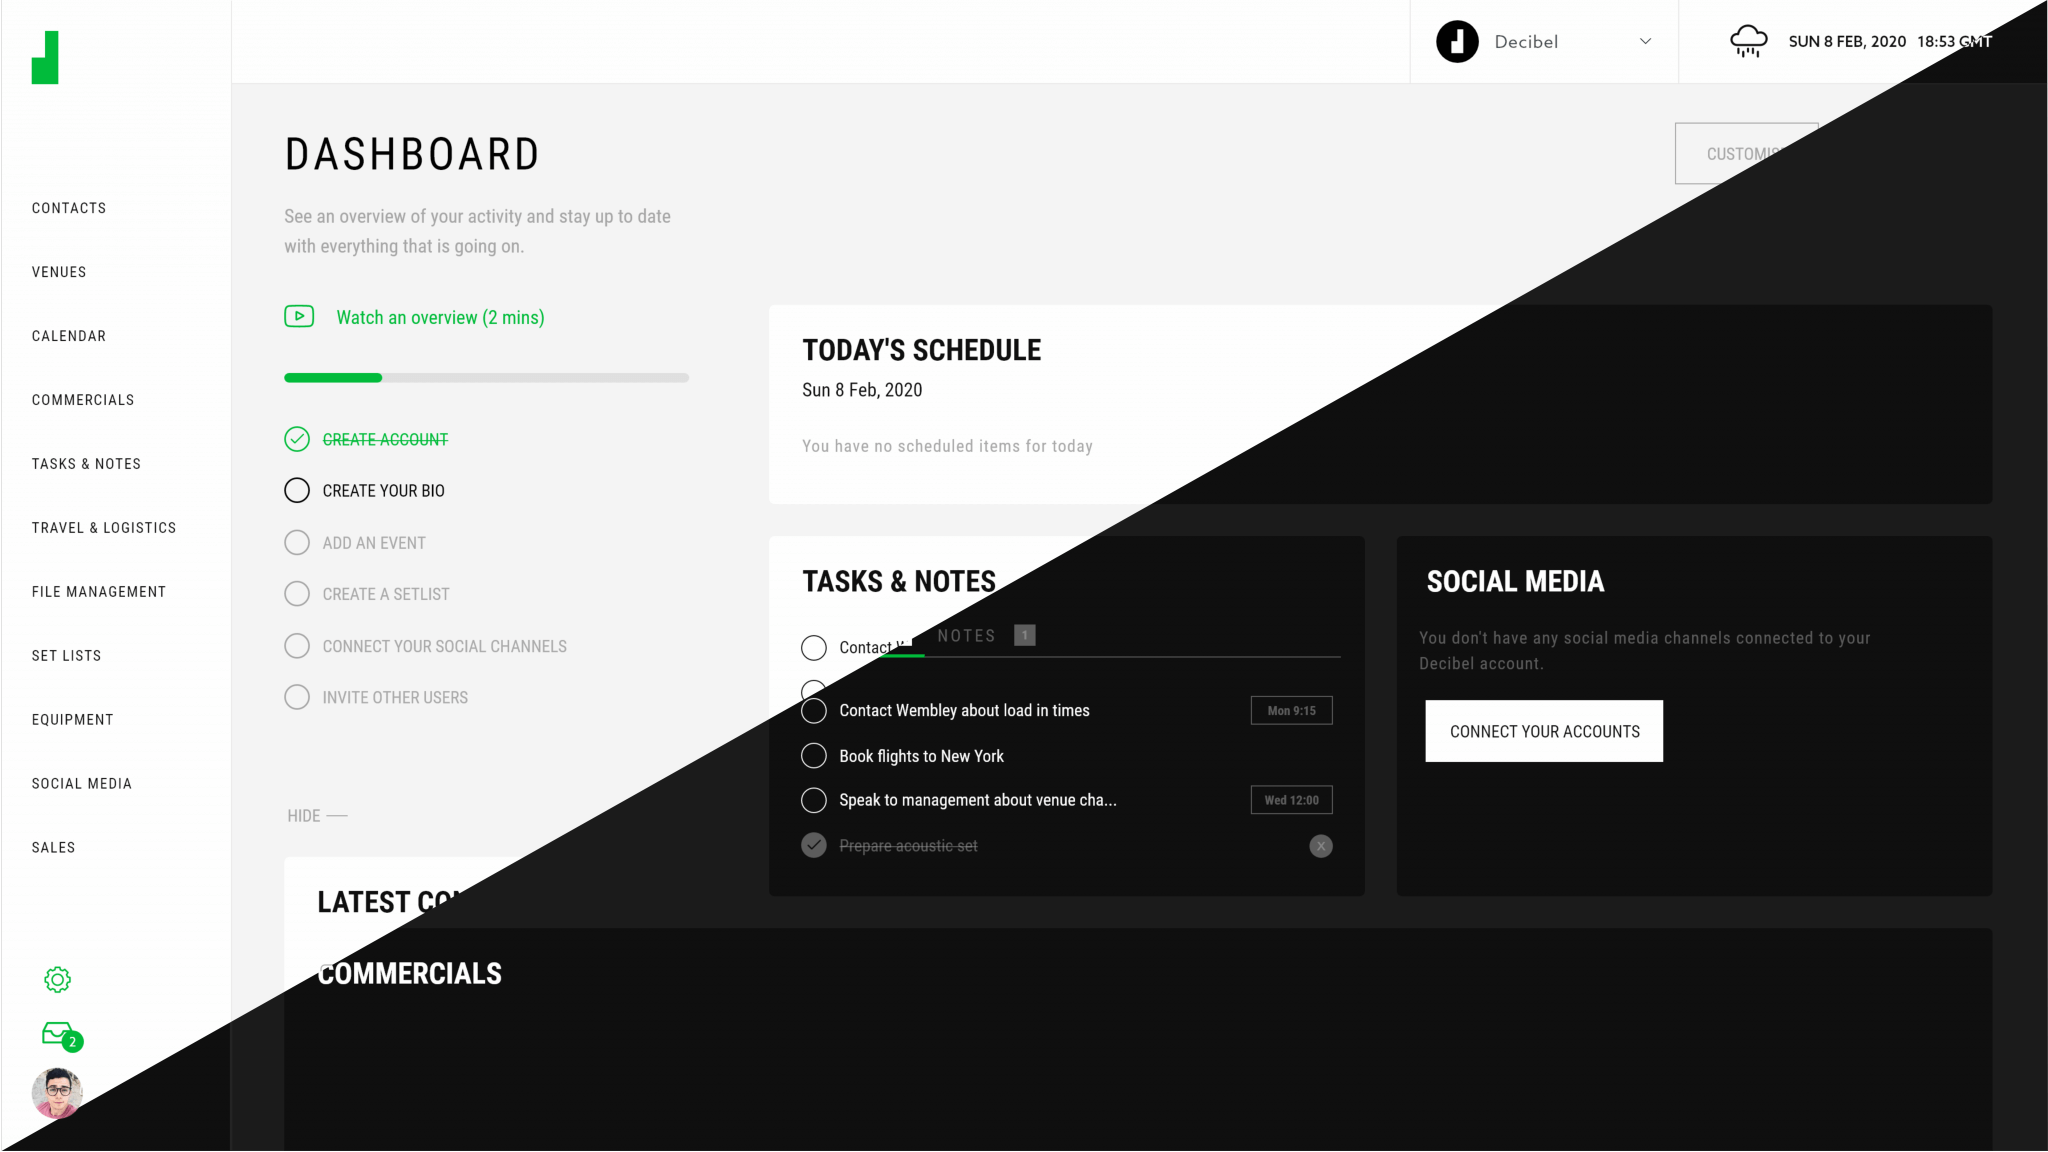The image size is (2048, 1152).
Task: Toggle the Add An Event checkbox
Action: click(297, 542)
